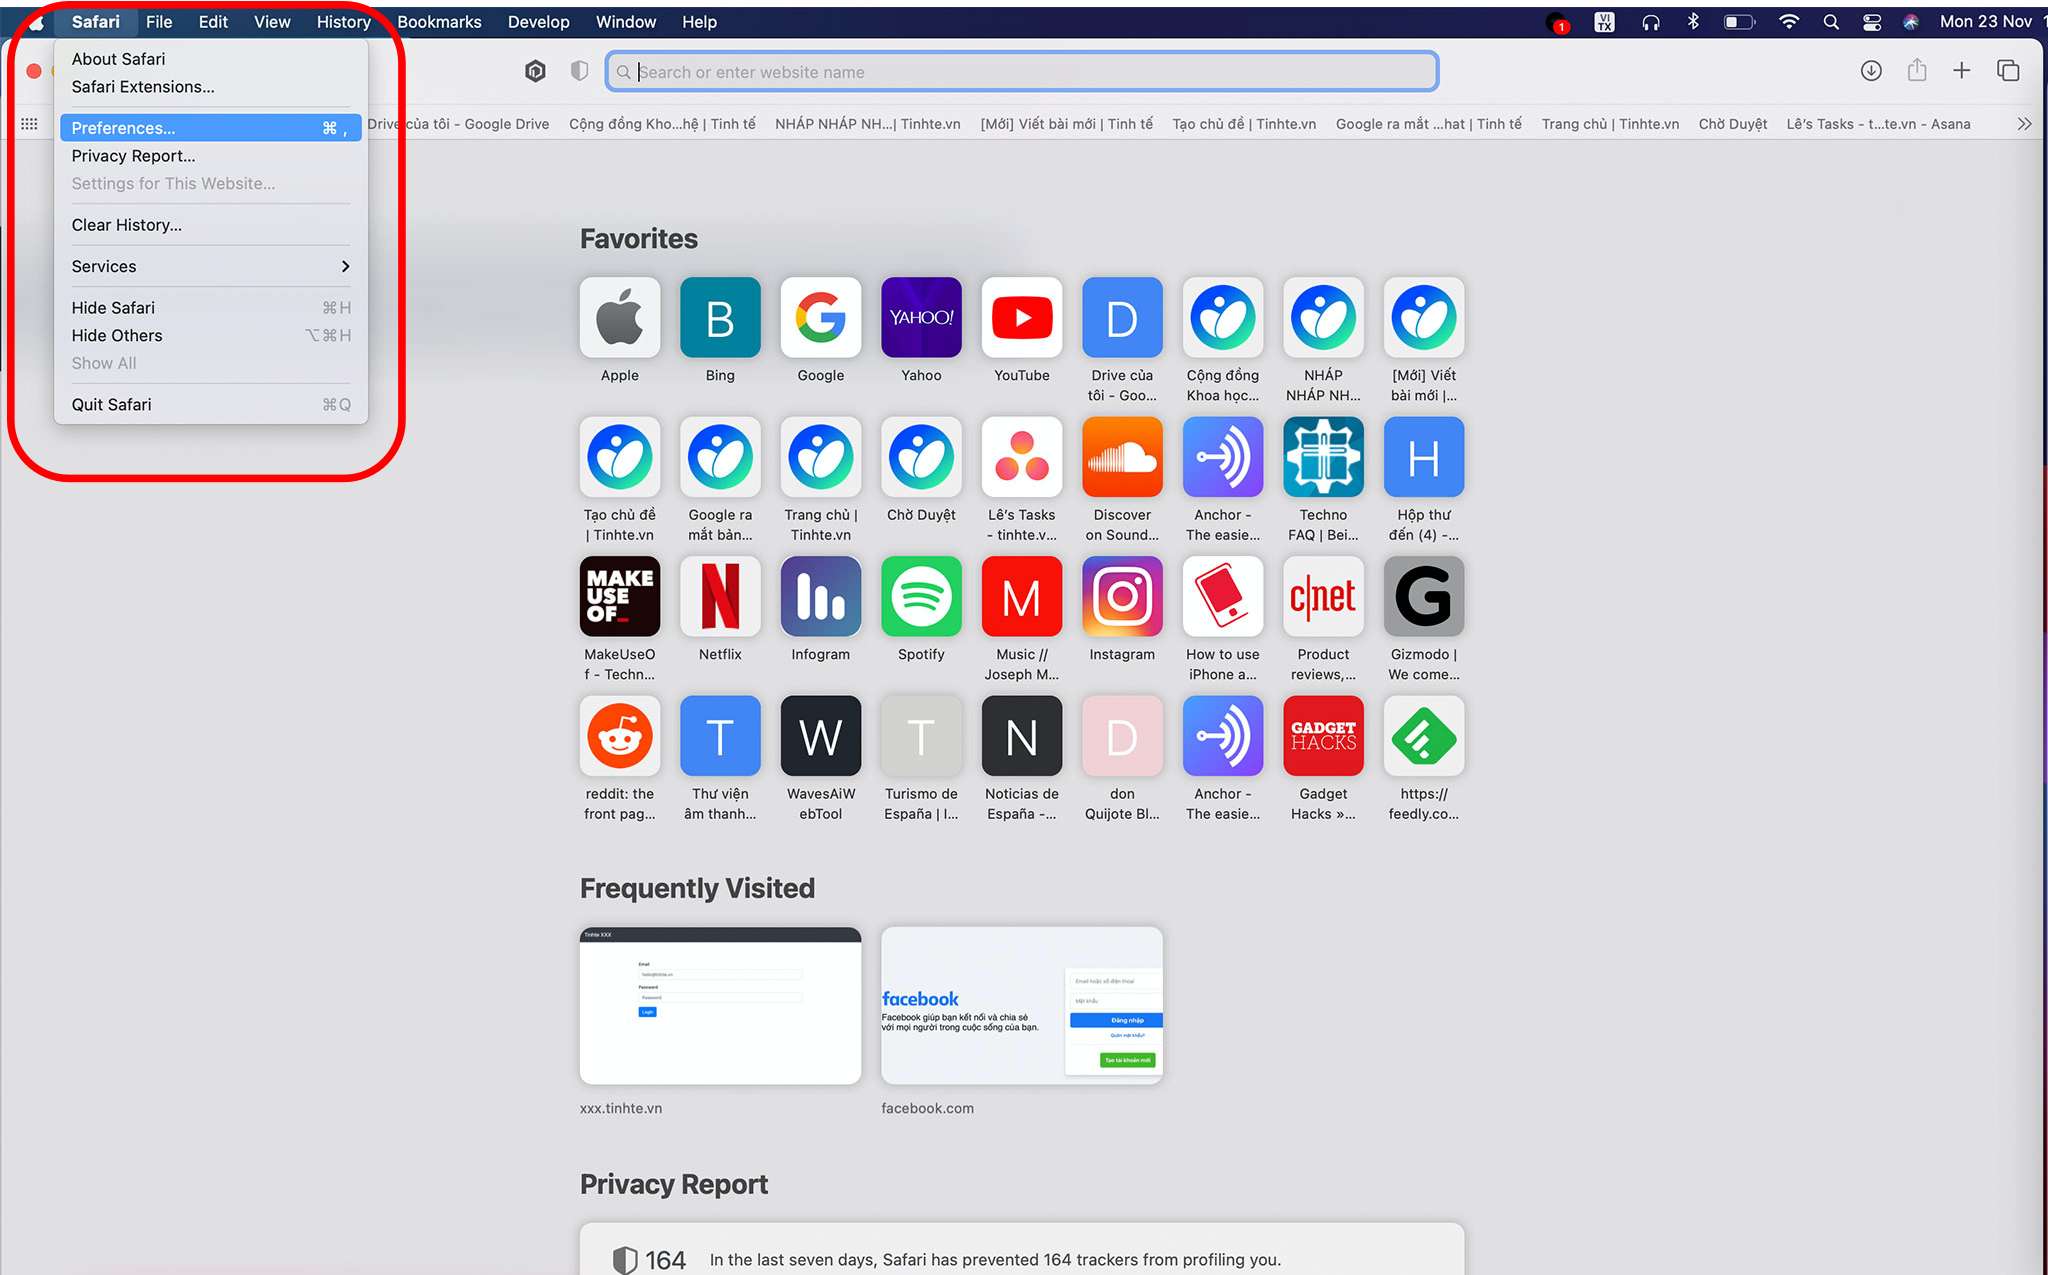Screen dimensions: 2048x1275
Task: Open Control Center in menu bar
Action: [1872, 22]
